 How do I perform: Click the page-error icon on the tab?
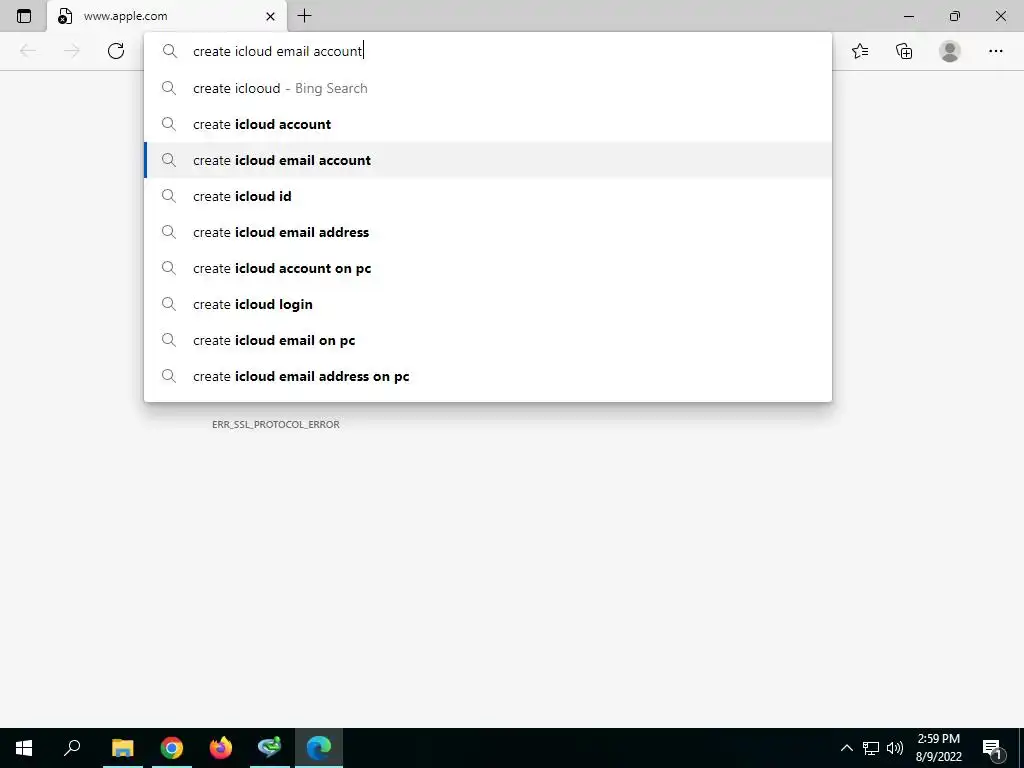pyautogui.click(x=65, y=16)
